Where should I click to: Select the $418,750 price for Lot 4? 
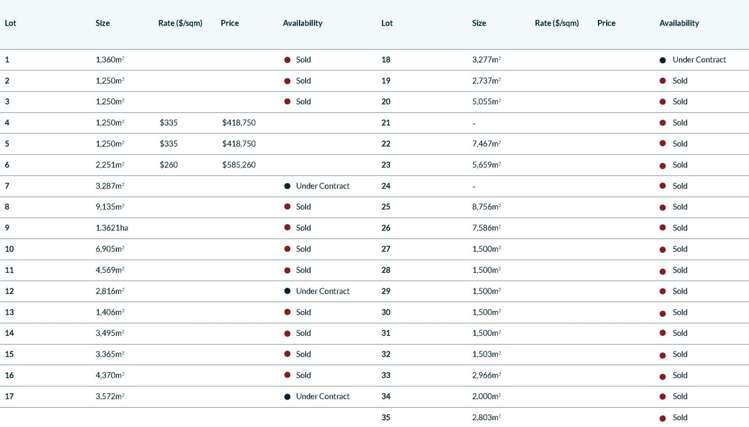click(x=239, y=123)
